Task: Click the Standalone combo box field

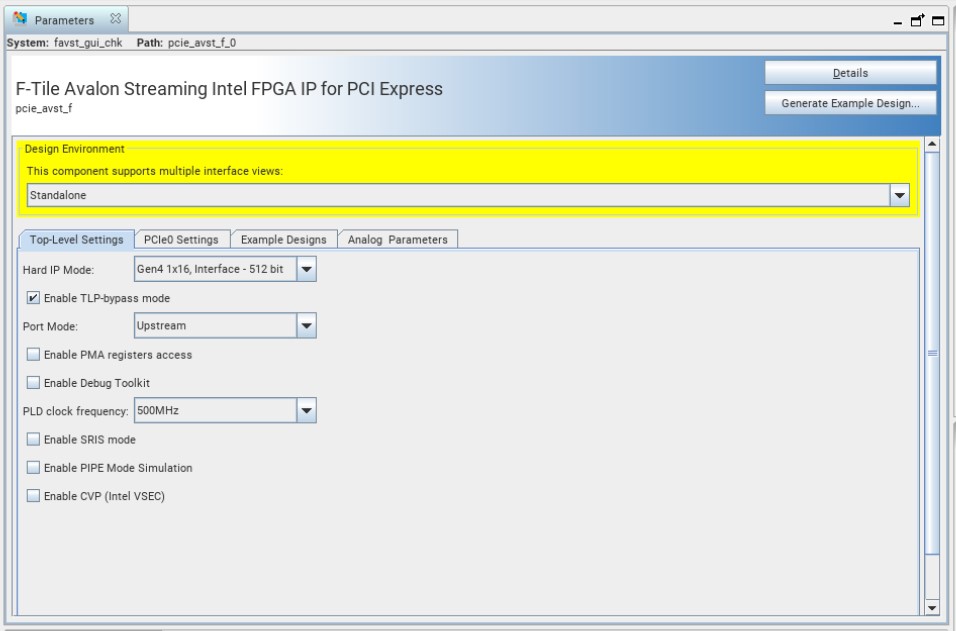Action: click(458, 195)
